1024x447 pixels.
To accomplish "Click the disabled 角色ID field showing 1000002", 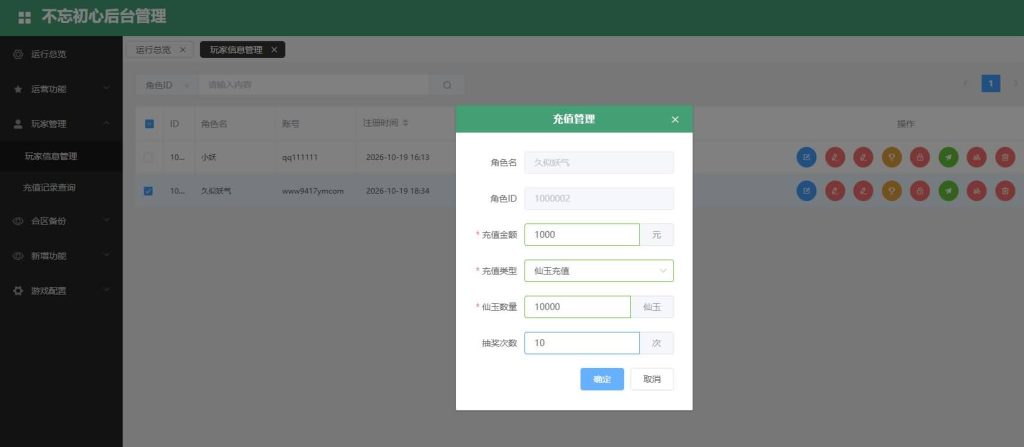I will [x=599, y=199].
